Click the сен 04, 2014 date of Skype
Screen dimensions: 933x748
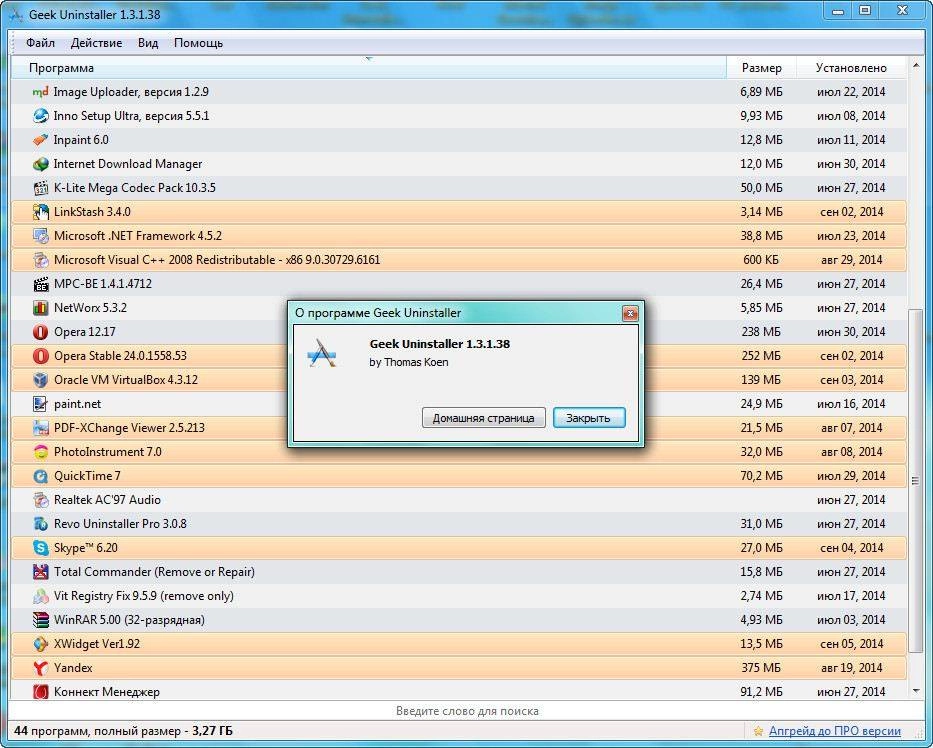pos(851,548)
